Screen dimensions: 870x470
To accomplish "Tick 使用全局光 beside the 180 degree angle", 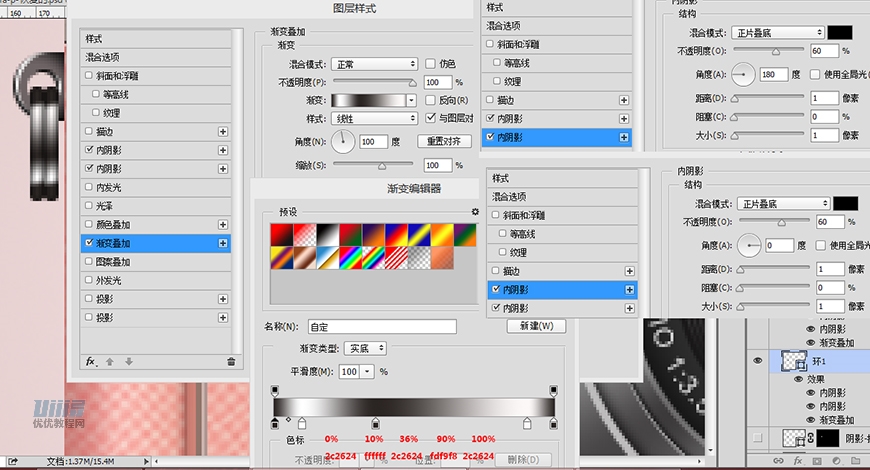I will tap(815, 74).
